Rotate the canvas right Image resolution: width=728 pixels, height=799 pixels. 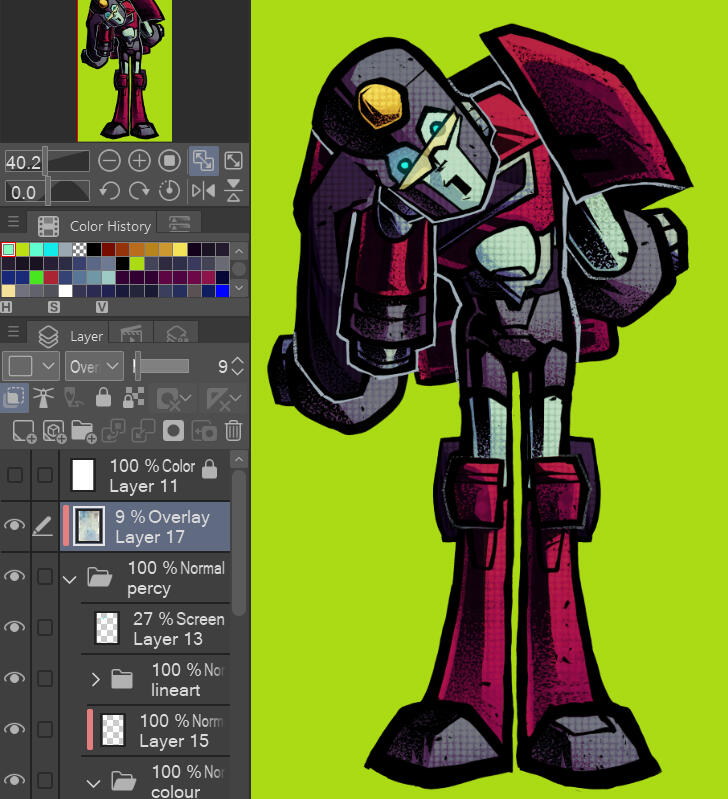click(139, 192)
